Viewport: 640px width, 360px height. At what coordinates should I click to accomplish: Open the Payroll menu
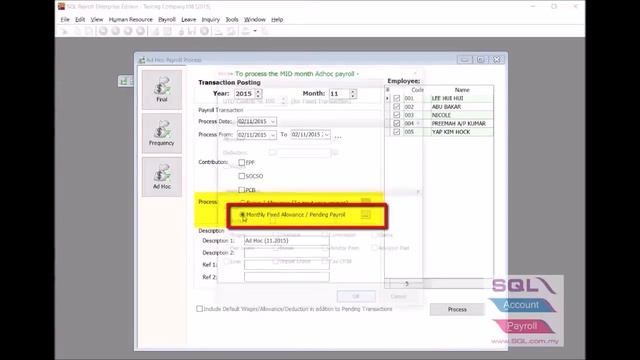pyautogui.click(x=167, y=19)
